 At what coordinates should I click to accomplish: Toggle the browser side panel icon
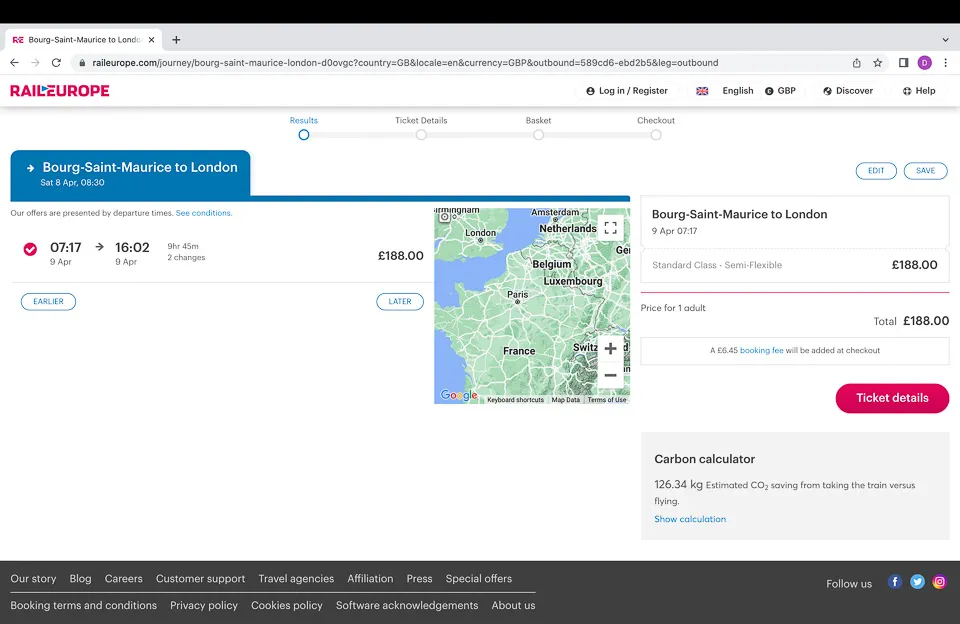(x=903, y=62)
